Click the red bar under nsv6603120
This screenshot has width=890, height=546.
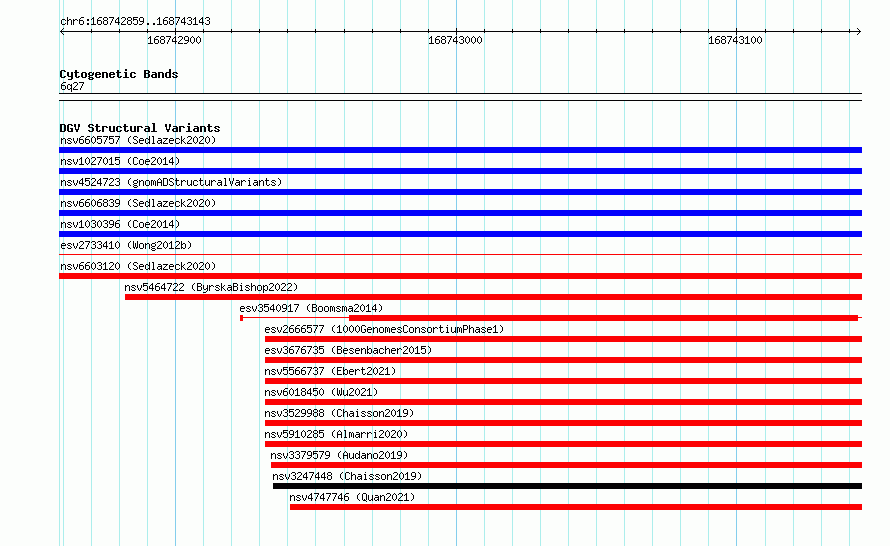tap(460, 276)
